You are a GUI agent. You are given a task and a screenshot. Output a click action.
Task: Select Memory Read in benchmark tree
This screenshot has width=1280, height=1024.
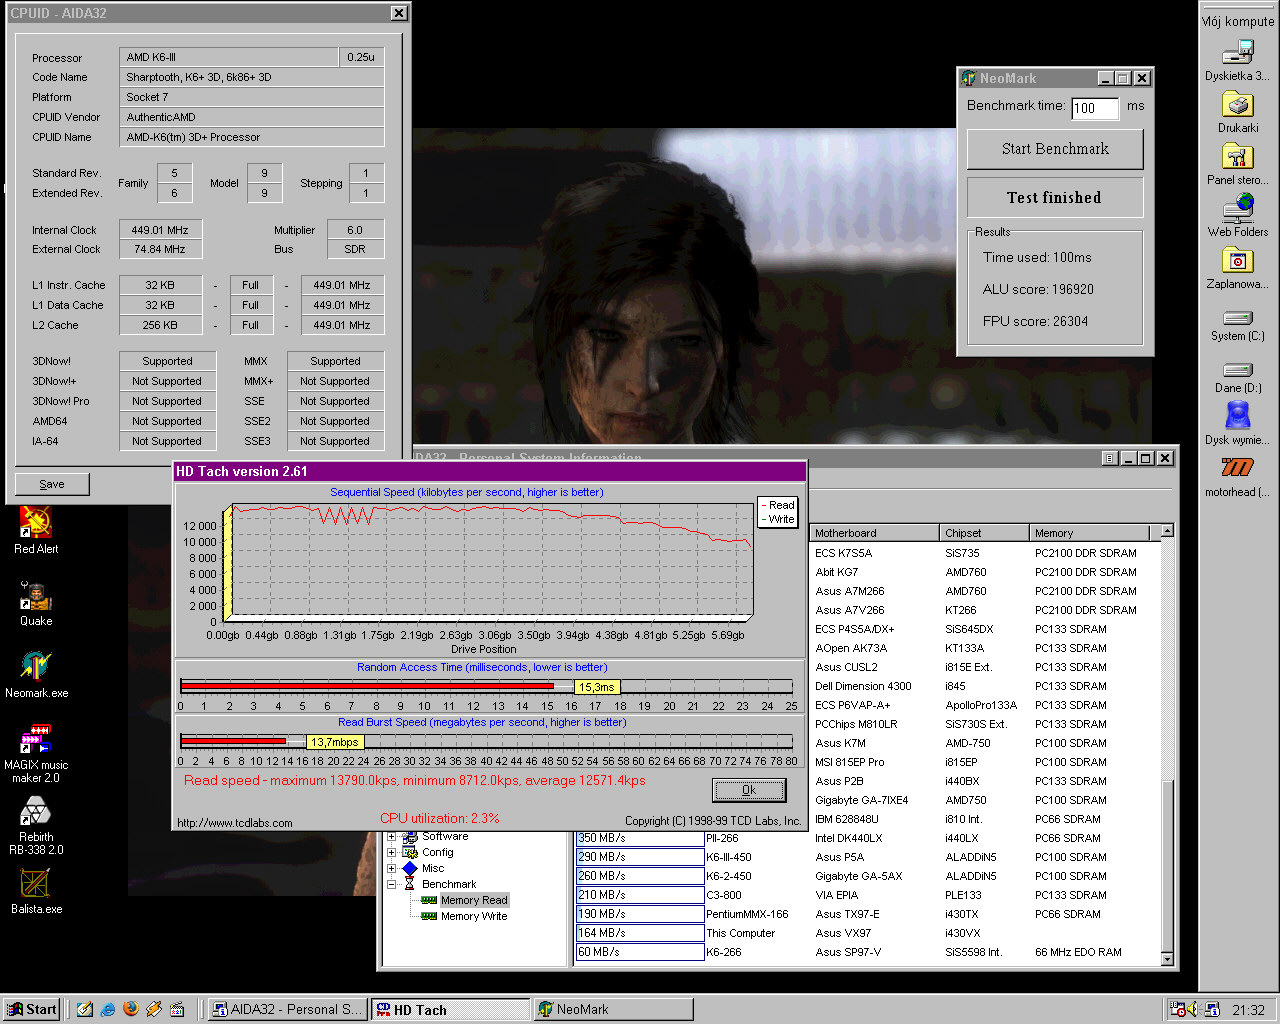click(x=474, y=900)
